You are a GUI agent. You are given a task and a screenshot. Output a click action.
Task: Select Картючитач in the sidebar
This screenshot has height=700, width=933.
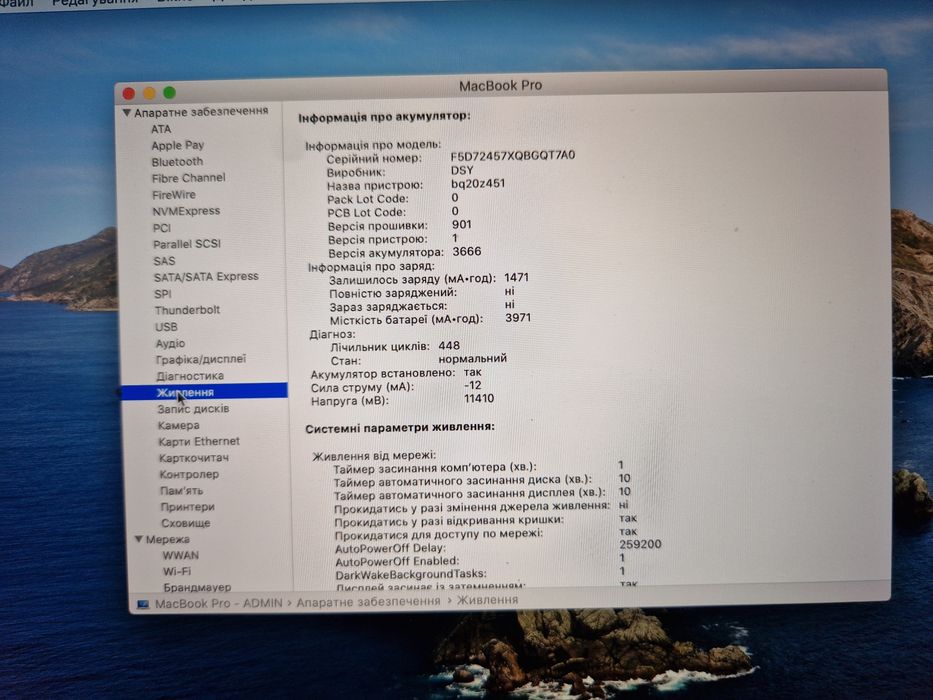[193, 458]
